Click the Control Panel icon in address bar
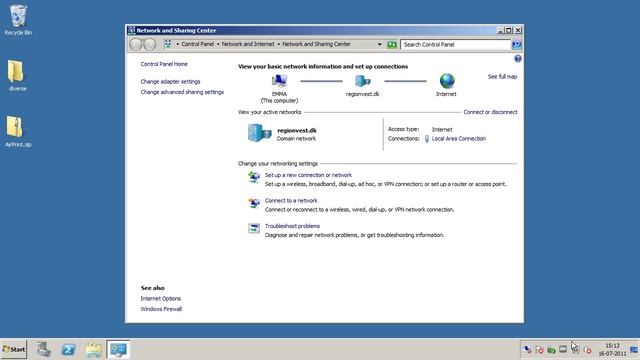Image resolution: width=640 pixels, height=360 pixels. 168,44
